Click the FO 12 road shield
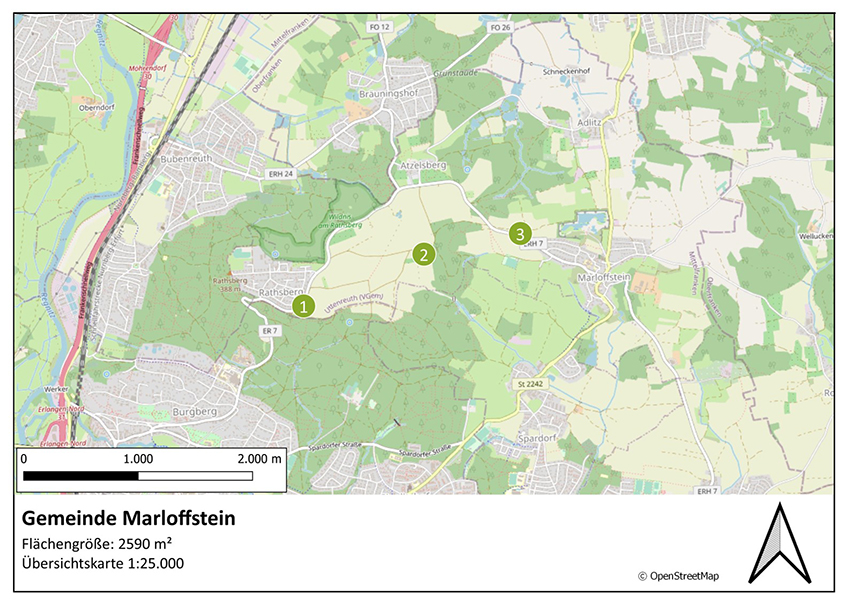Screen dimensions: 850x601 coord(379,27)
